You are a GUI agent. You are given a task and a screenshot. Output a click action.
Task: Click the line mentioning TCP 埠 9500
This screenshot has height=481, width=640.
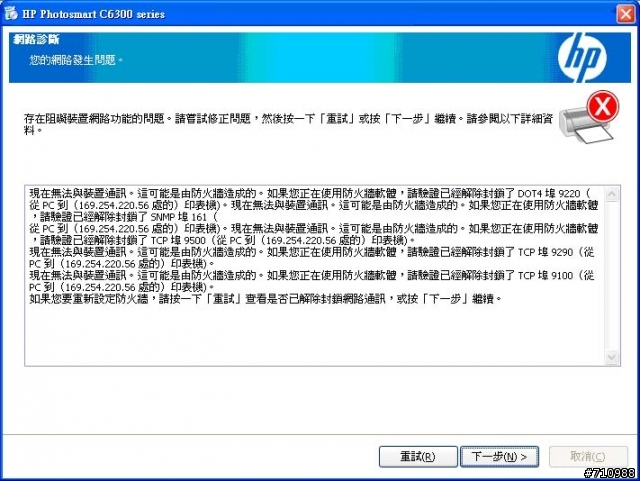(x=222, y=240)
